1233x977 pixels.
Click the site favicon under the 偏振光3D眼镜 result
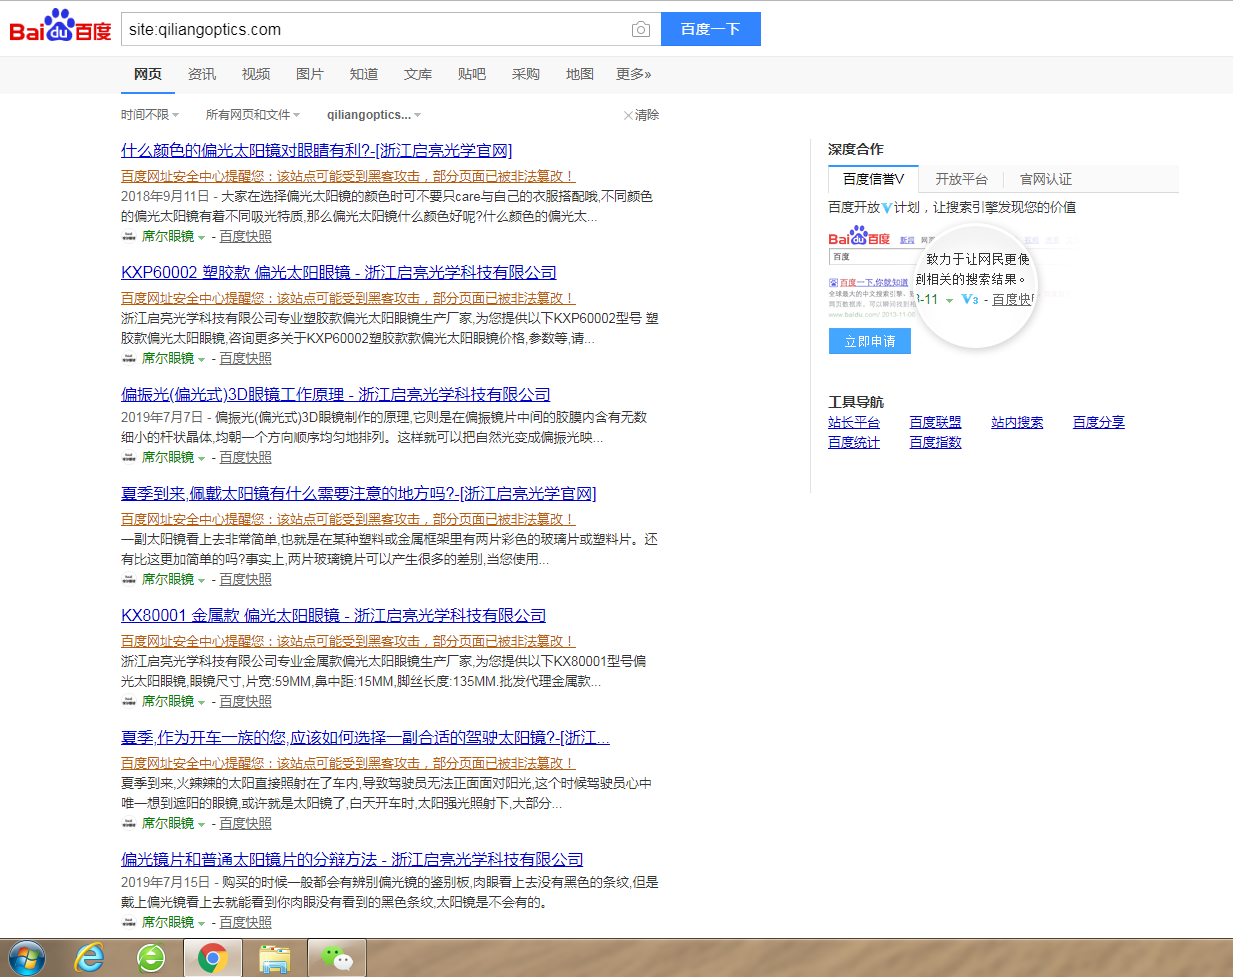click(x=129, y=458)
